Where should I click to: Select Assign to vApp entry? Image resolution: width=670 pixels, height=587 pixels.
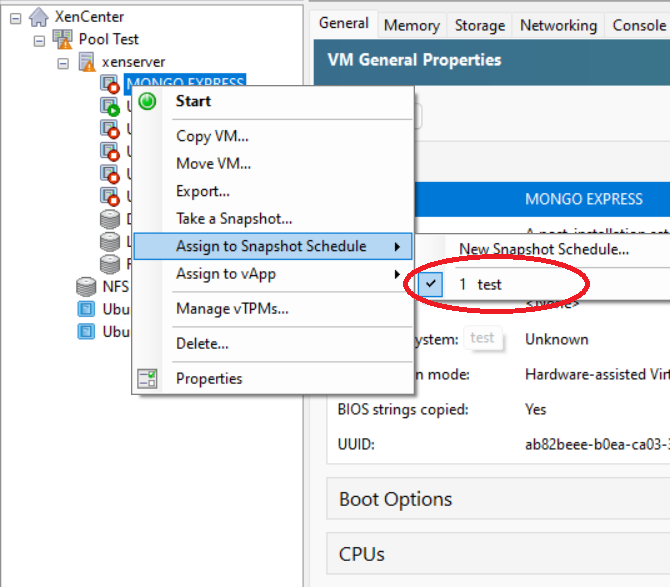point(273,274)
